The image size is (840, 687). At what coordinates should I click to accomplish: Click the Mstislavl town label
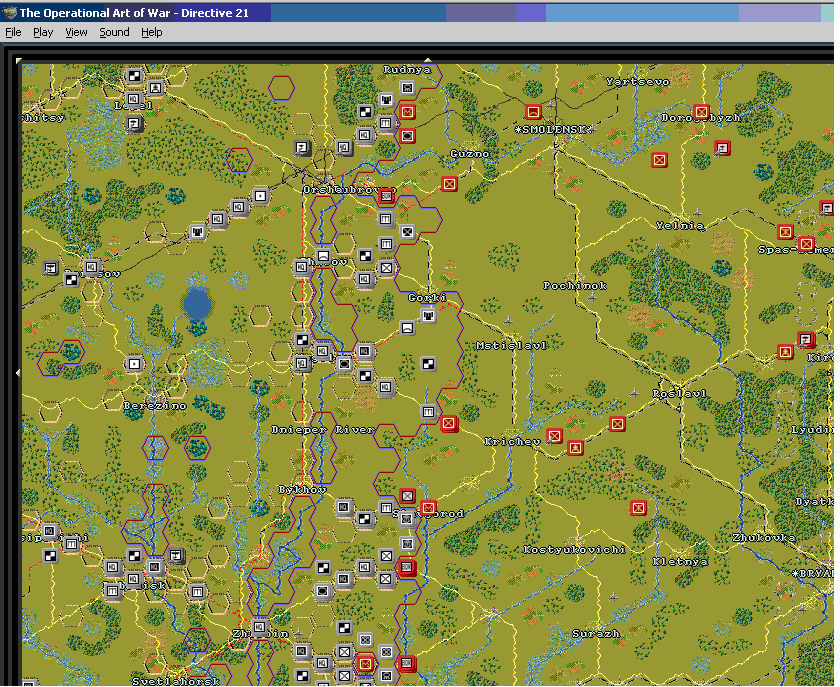tap(512, 346)
